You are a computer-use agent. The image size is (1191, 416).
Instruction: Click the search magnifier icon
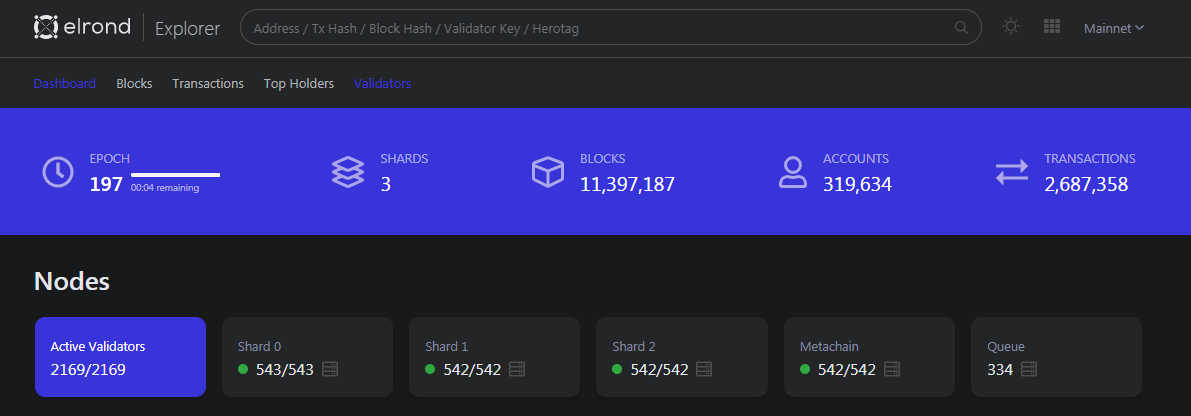click(x=962, y=28)
